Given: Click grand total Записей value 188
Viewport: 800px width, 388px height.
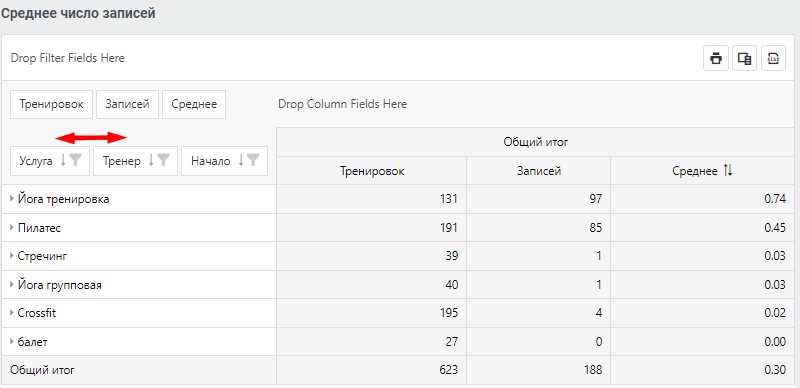Looking at the screenshot, I should click(593, 370).
